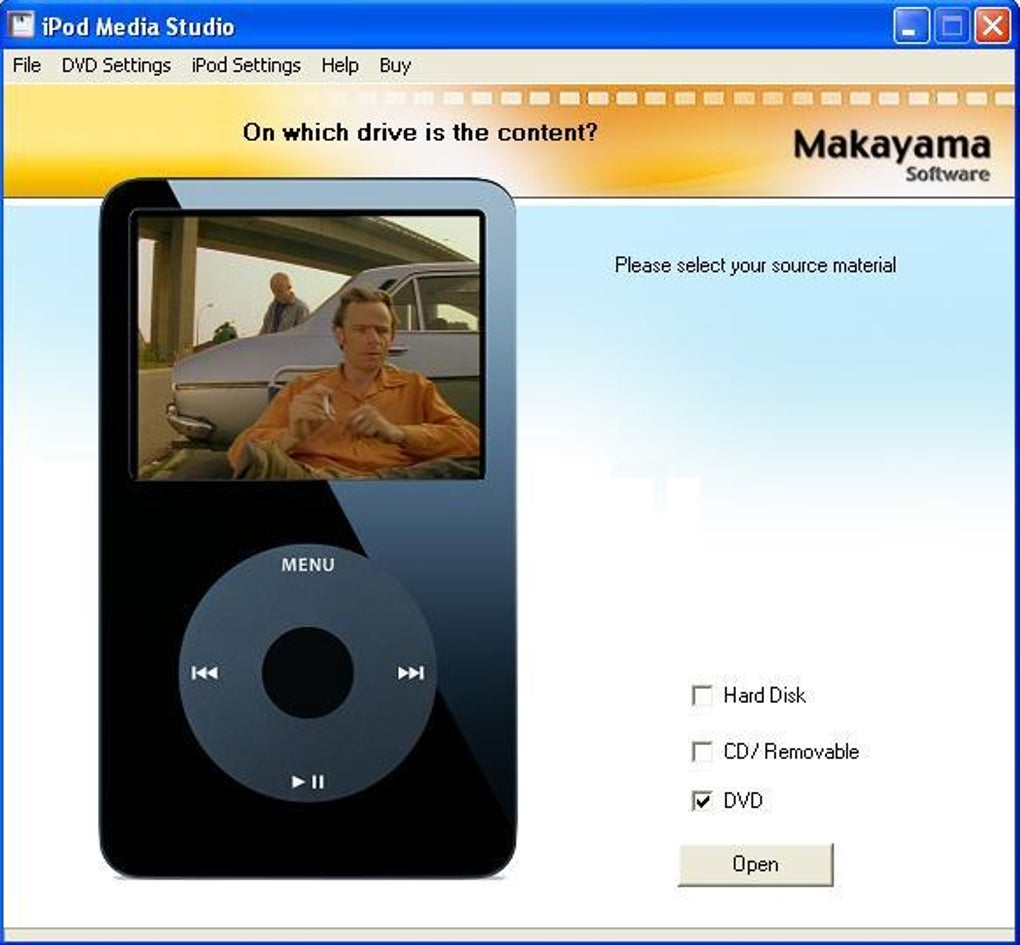1020x945 pixels.
Task: Uncheck the DVD checkbox
Action: 702,801
